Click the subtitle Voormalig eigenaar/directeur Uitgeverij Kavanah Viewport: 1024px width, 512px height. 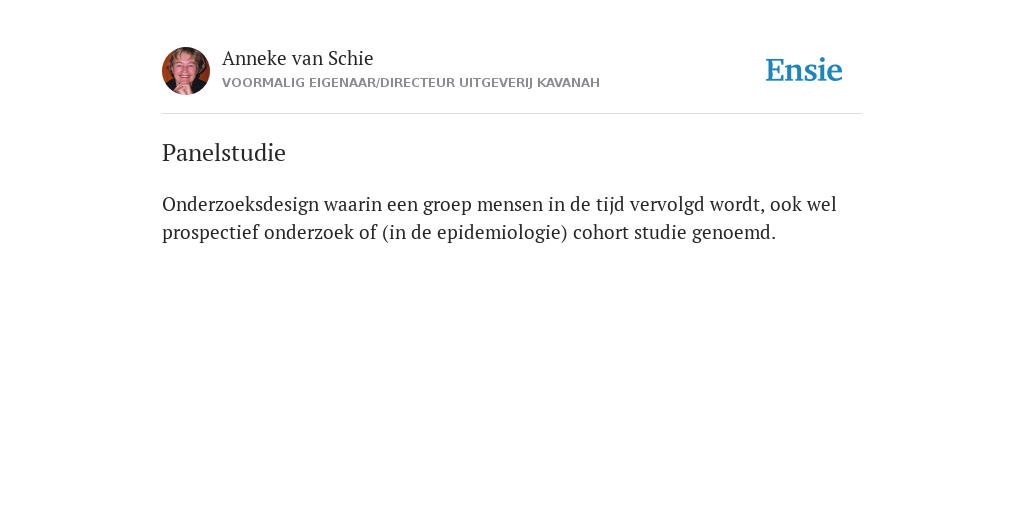pyautogui.click(x=411, y=83)
